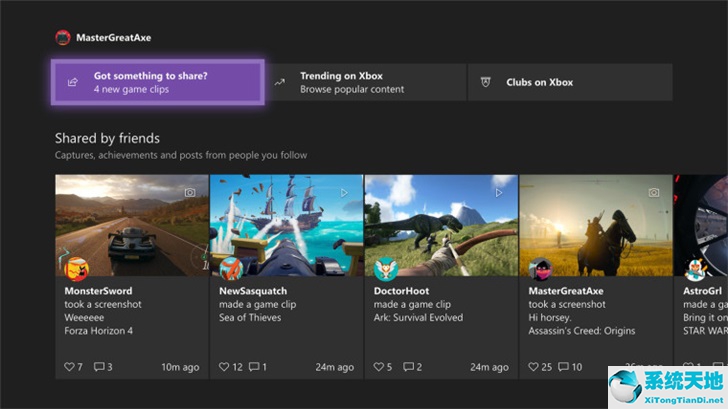Click the Clubs shield icon
728x409 pixels.
[x=486, y=82]
